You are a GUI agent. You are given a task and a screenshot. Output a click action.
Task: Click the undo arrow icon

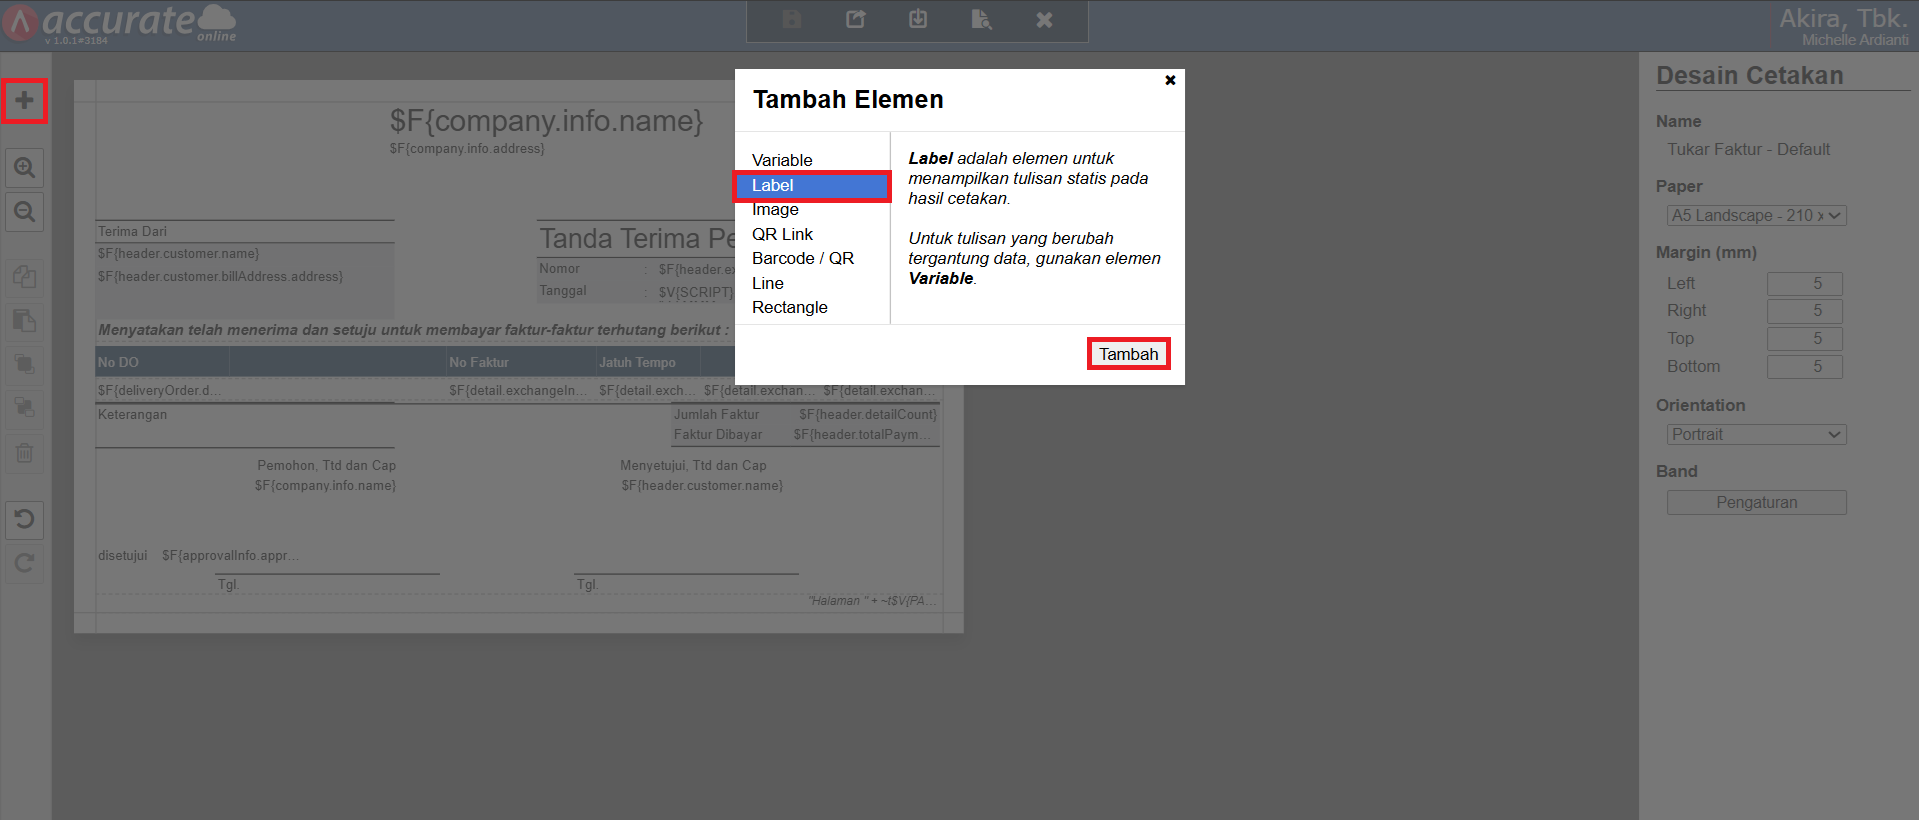24,519
